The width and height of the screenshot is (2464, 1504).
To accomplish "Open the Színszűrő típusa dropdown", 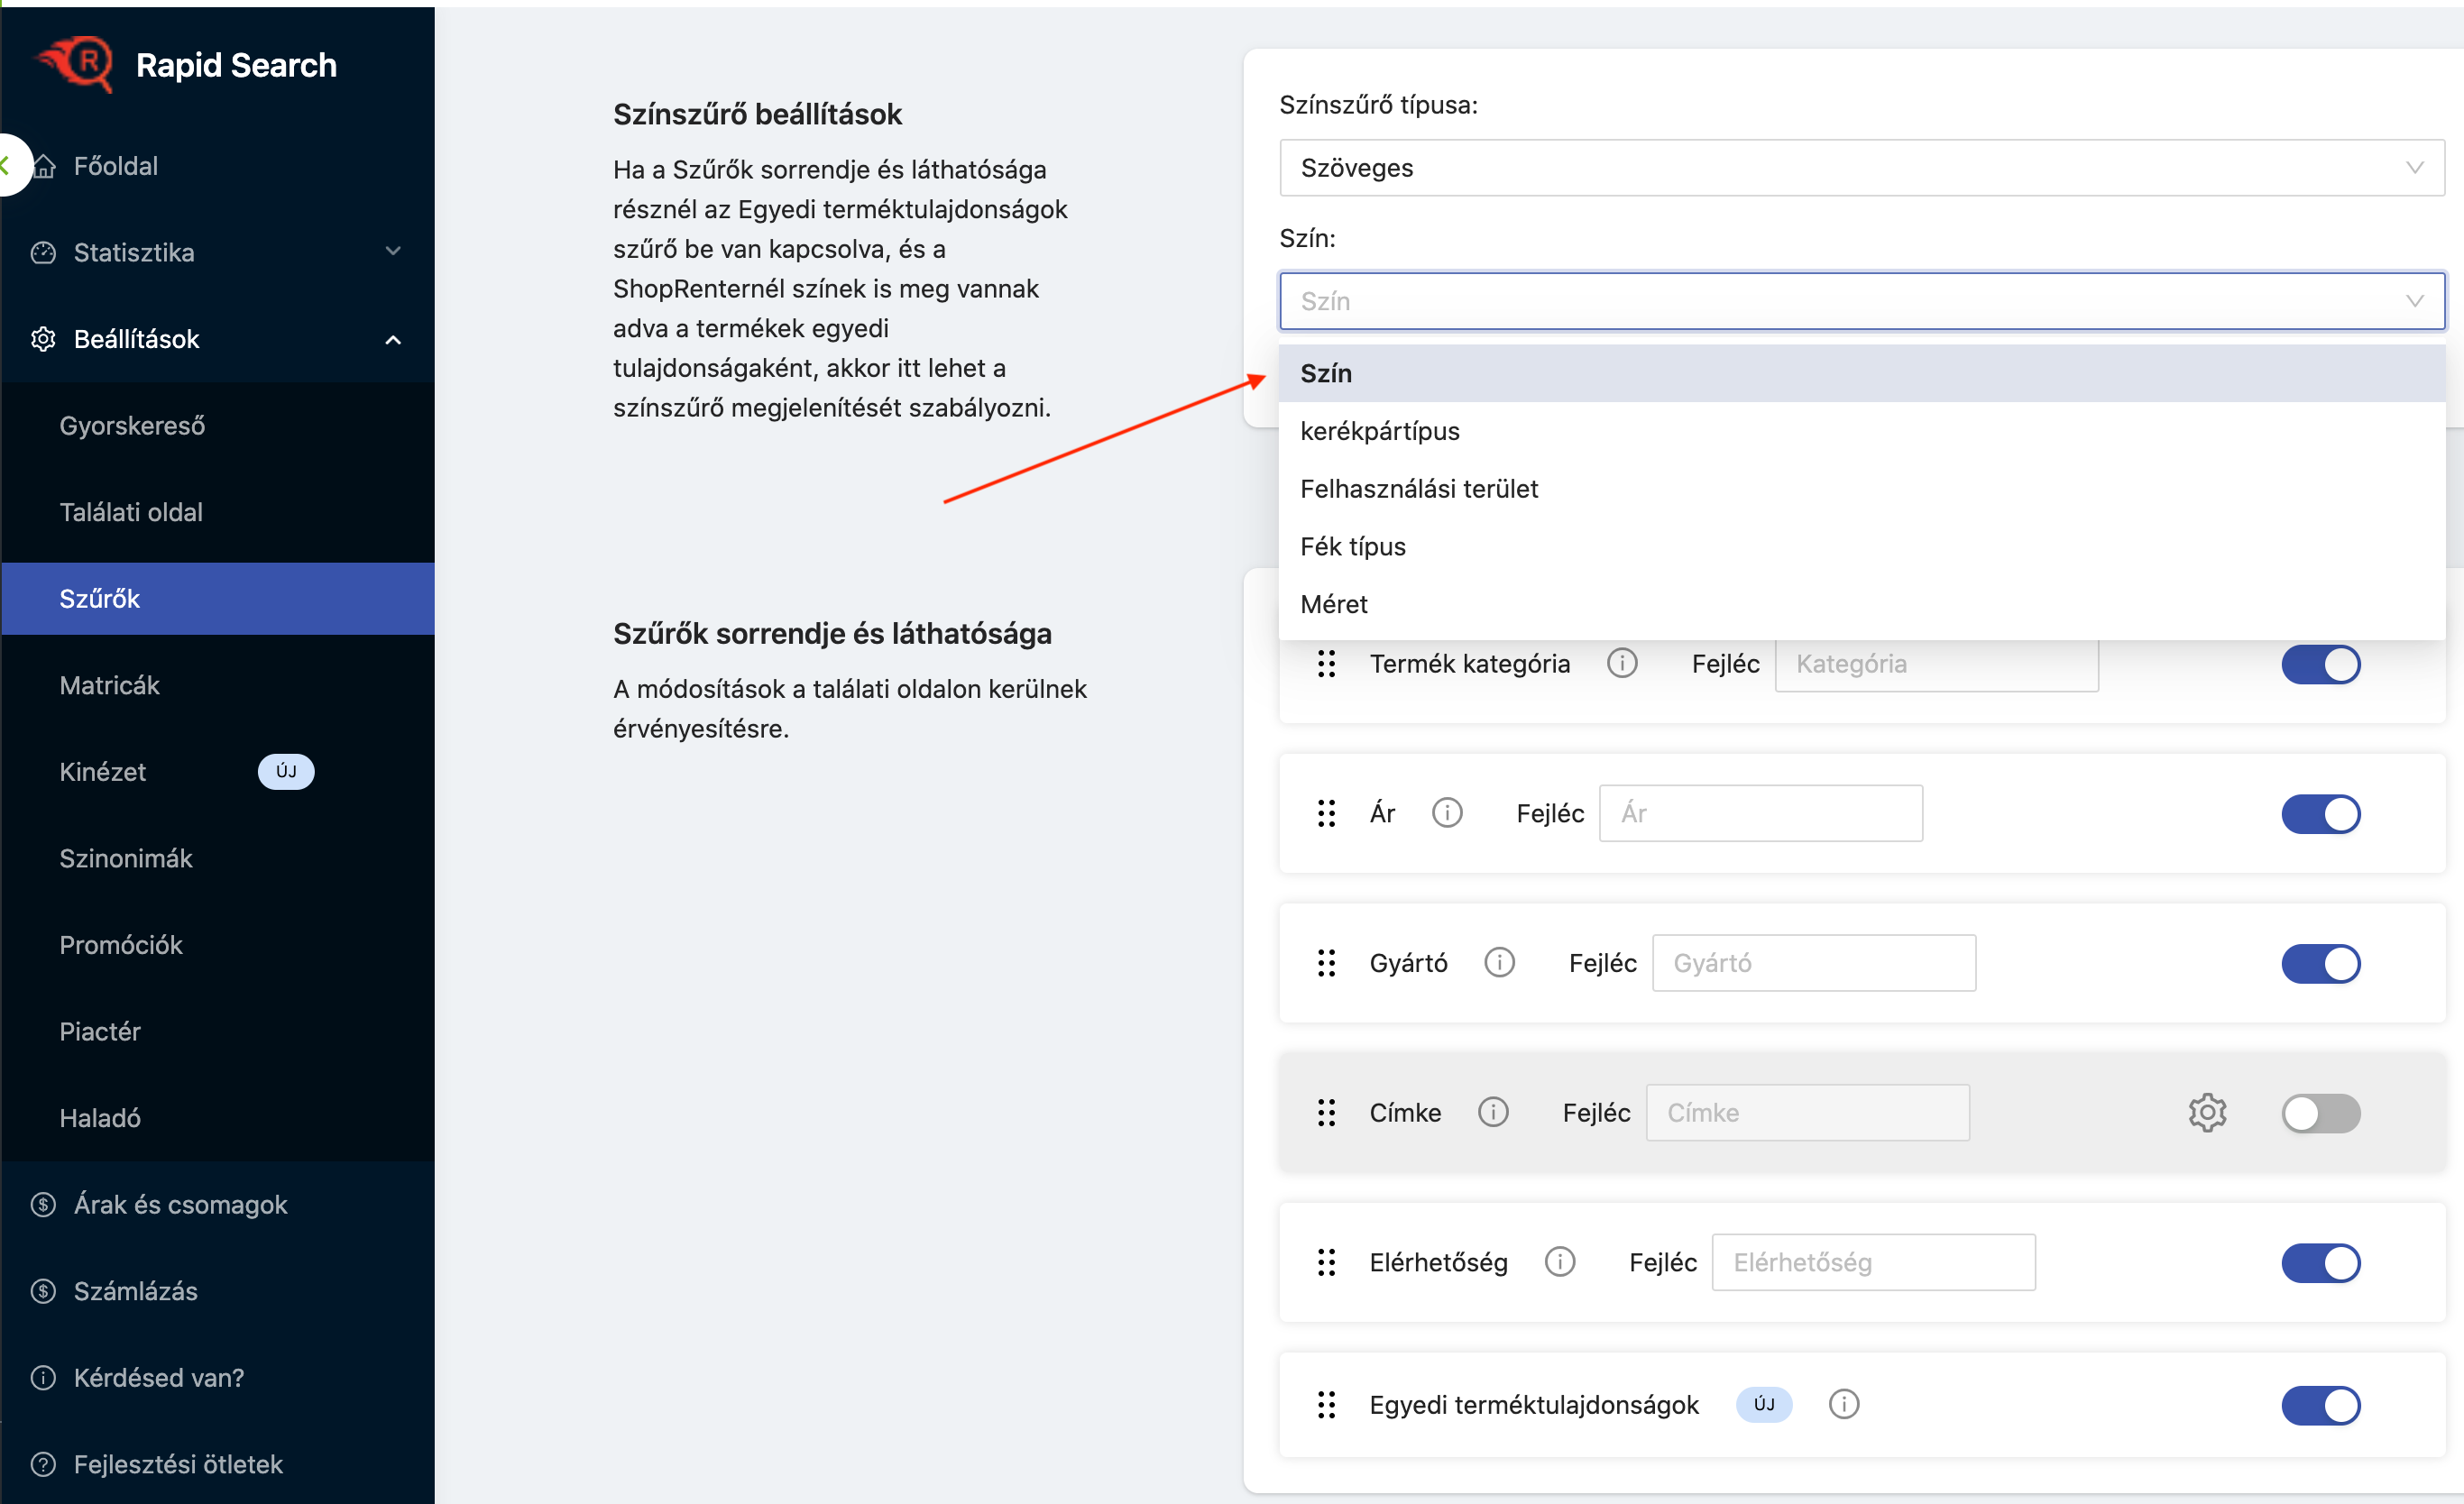I will pos(1861,168).
